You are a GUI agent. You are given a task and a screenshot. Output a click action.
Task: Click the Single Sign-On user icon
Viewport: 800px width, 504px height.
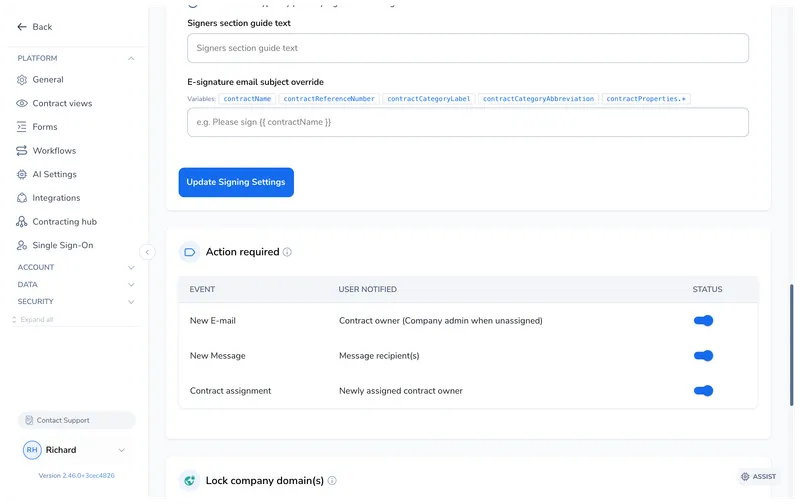point(21,245)
